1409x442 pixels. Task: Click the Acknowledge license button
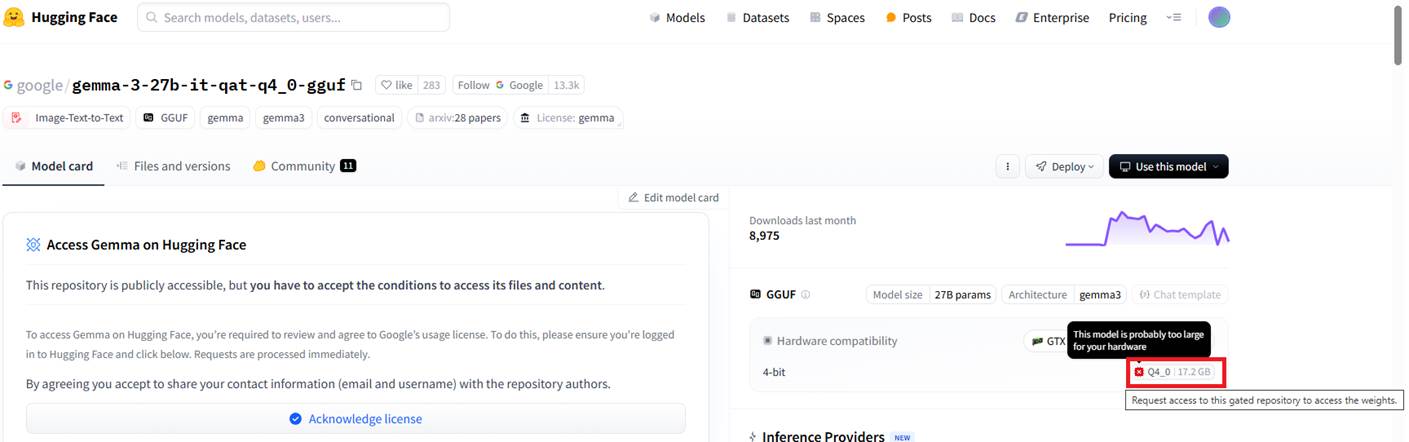[x=356, y=419]
